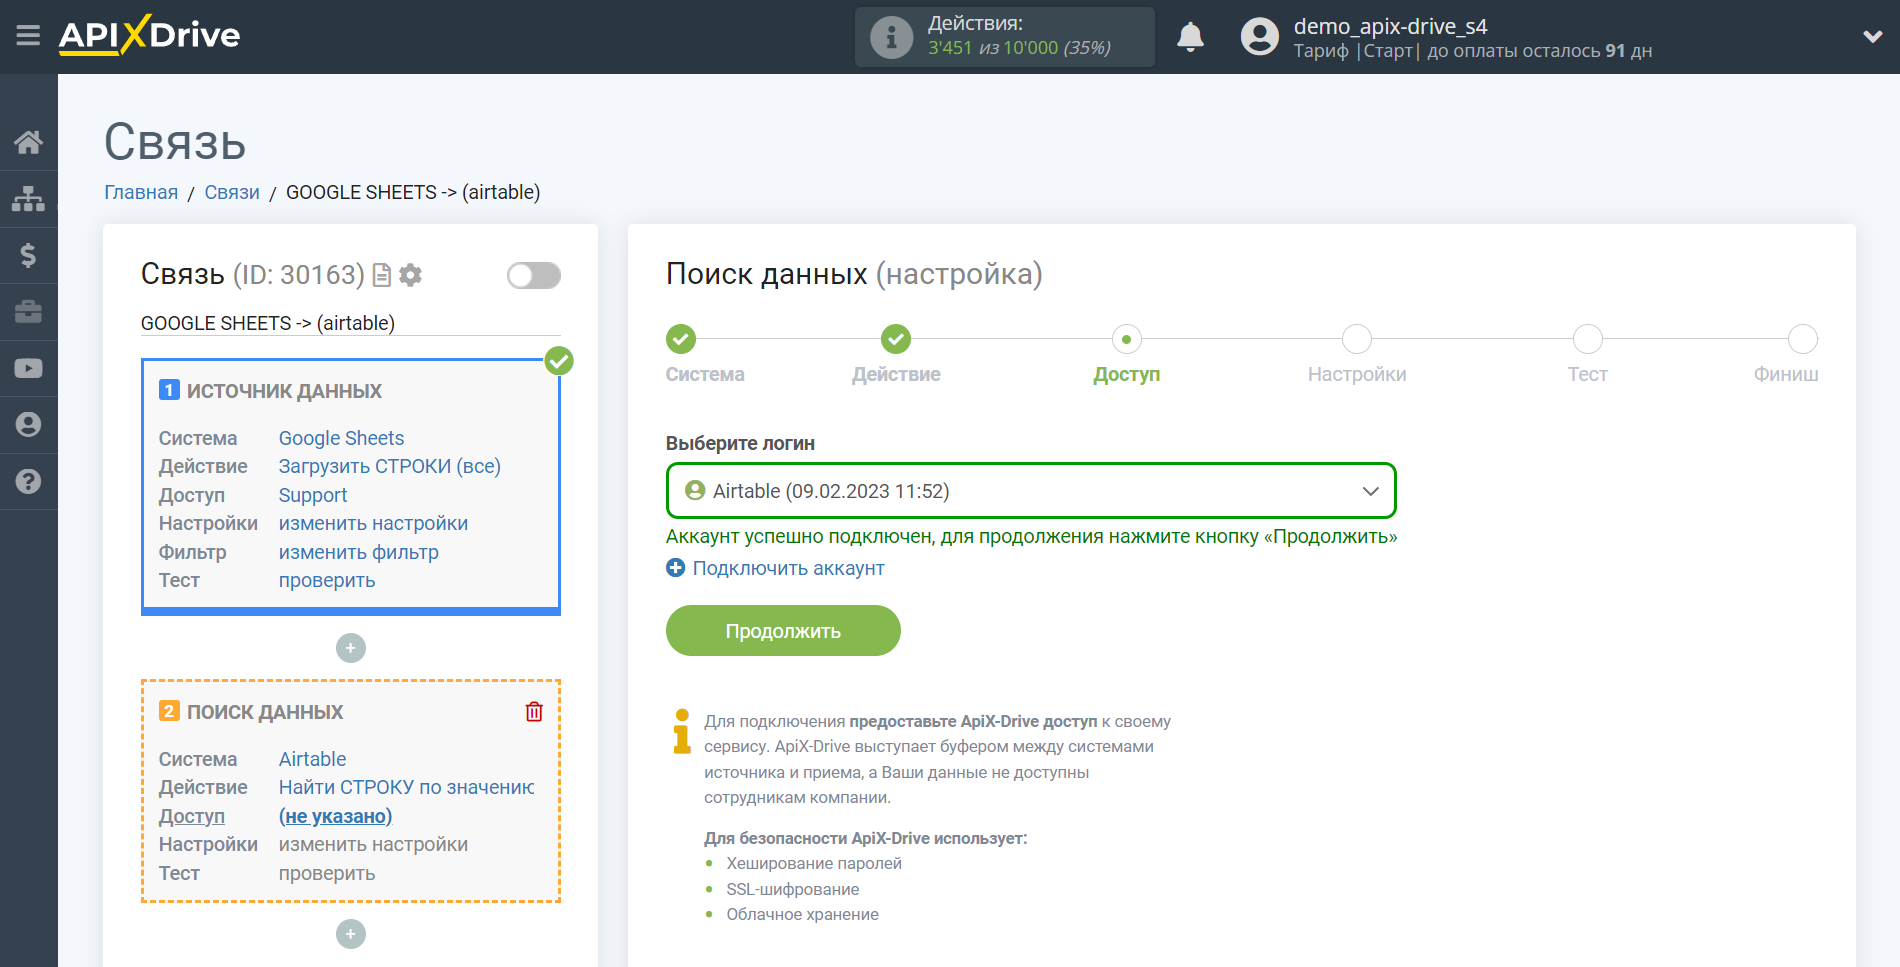Add a block with the plus icon below the data source
The image size is (1900, 967).
(350, 648)
